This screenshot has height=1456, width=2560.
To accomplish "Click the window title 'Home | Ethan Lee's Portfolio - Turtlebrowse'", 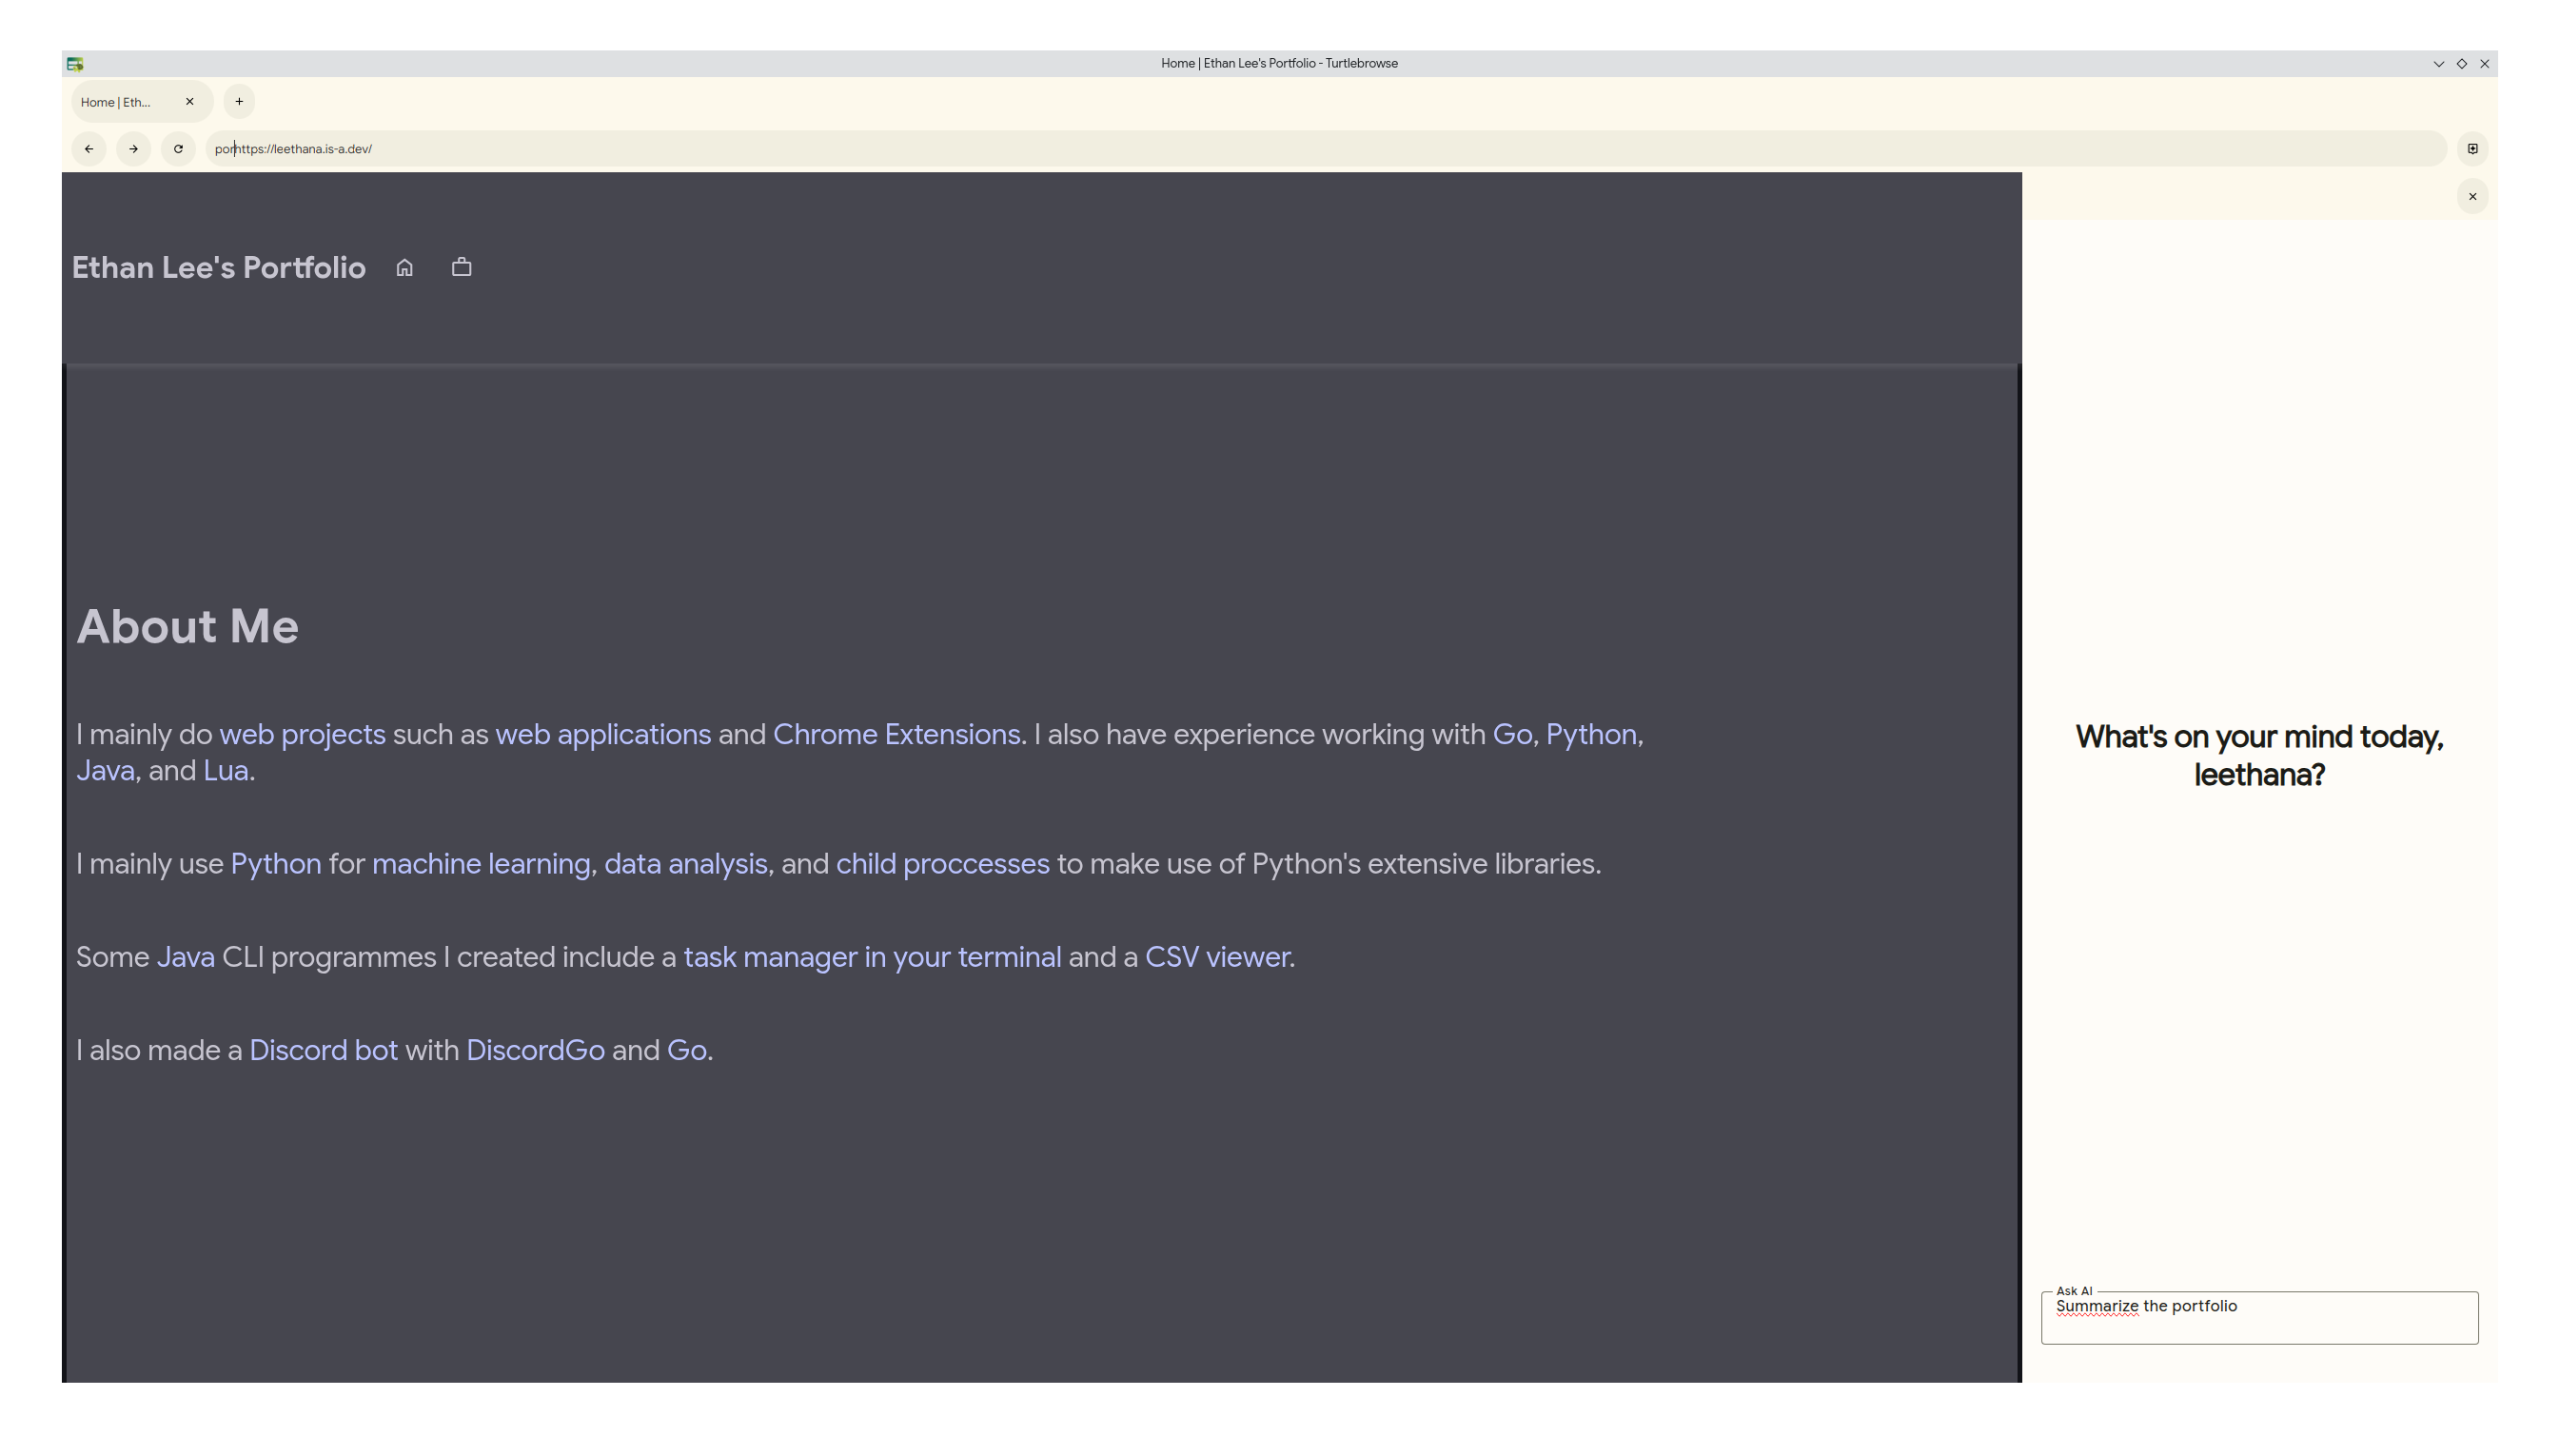I will pyautogui.click(x=1279, y=63).
